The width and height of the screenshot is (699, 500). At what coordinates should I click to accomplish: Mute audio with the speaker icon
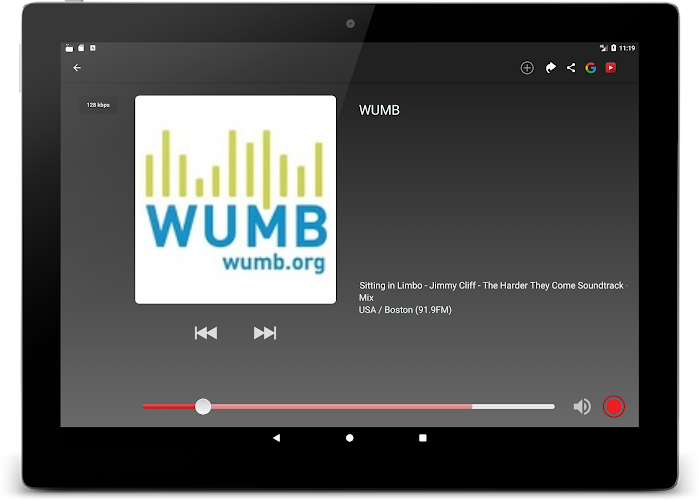[x=581, y=406]
